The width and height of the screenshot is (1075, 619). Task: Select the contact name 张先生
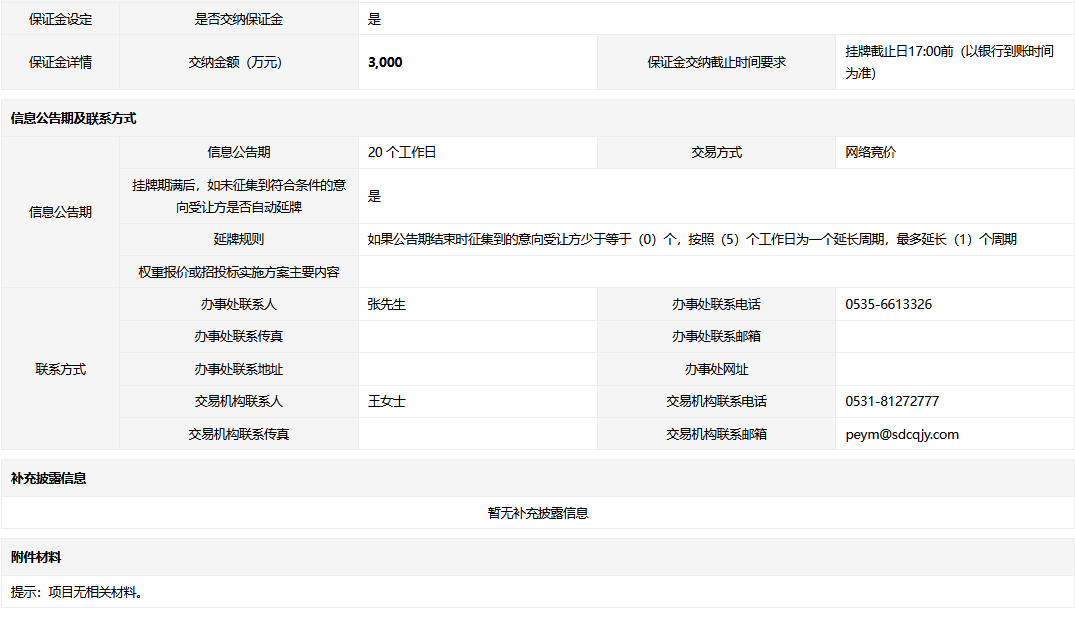(386, 304)
